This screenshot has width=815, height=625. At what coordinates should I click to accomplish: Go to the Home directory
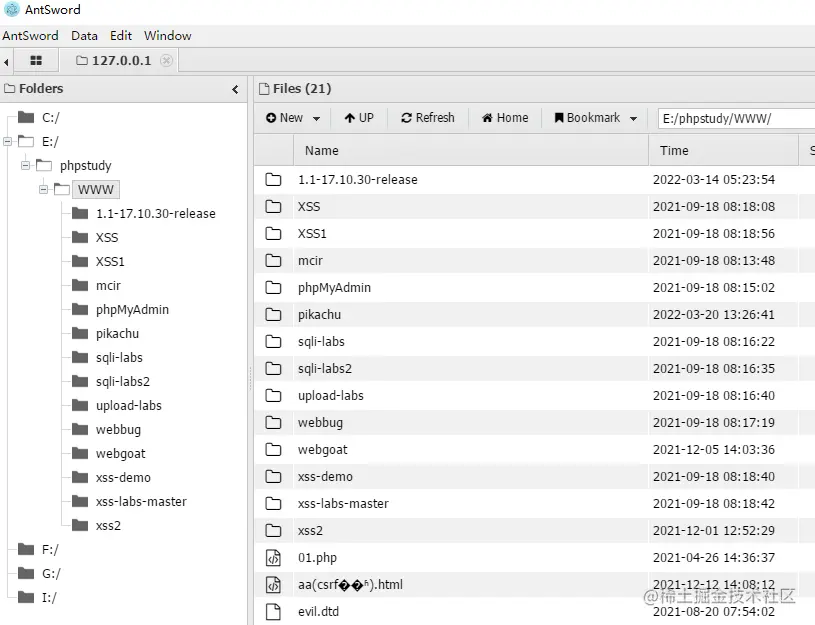tap(505, 118)
